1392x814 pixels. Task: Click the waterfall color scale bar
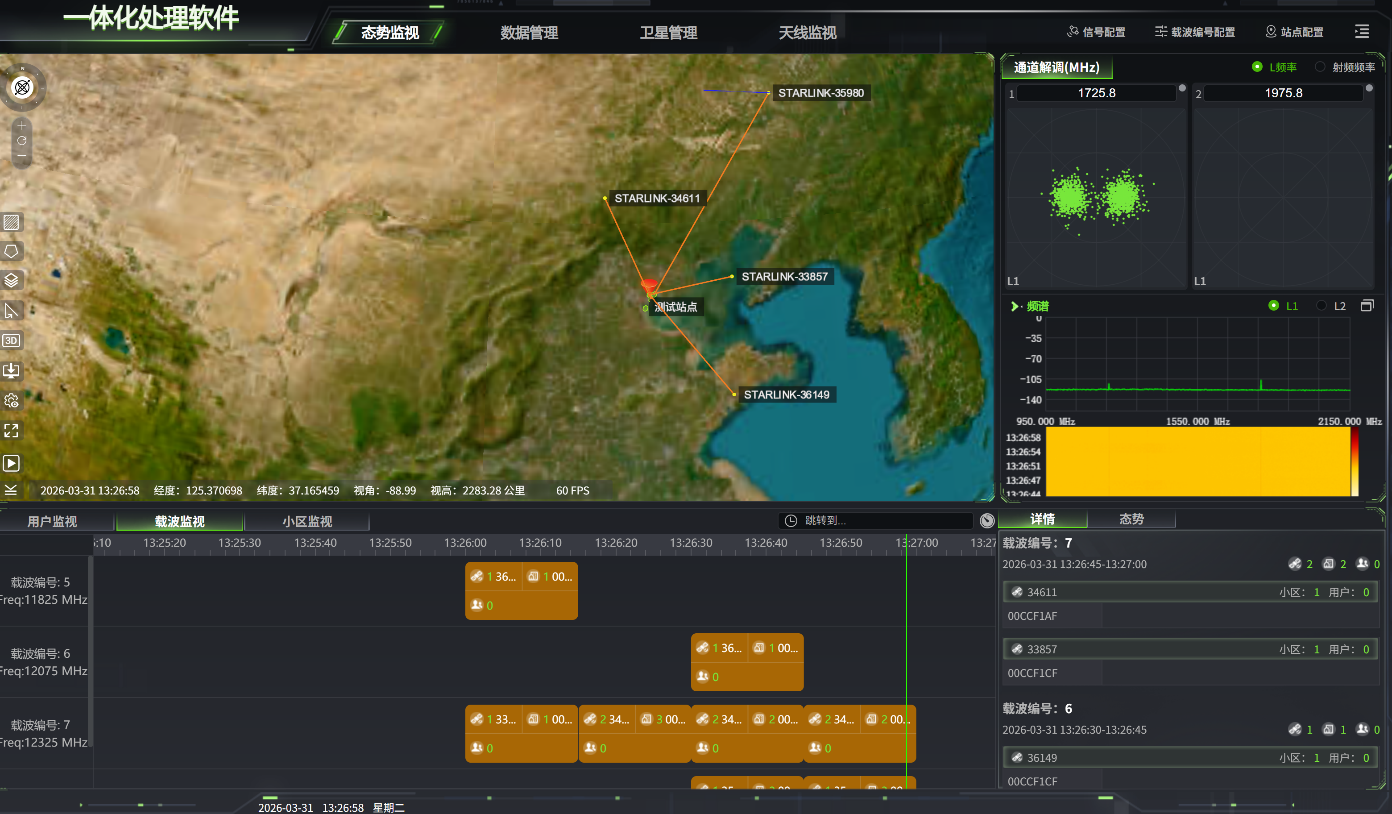coord(1355,461)
